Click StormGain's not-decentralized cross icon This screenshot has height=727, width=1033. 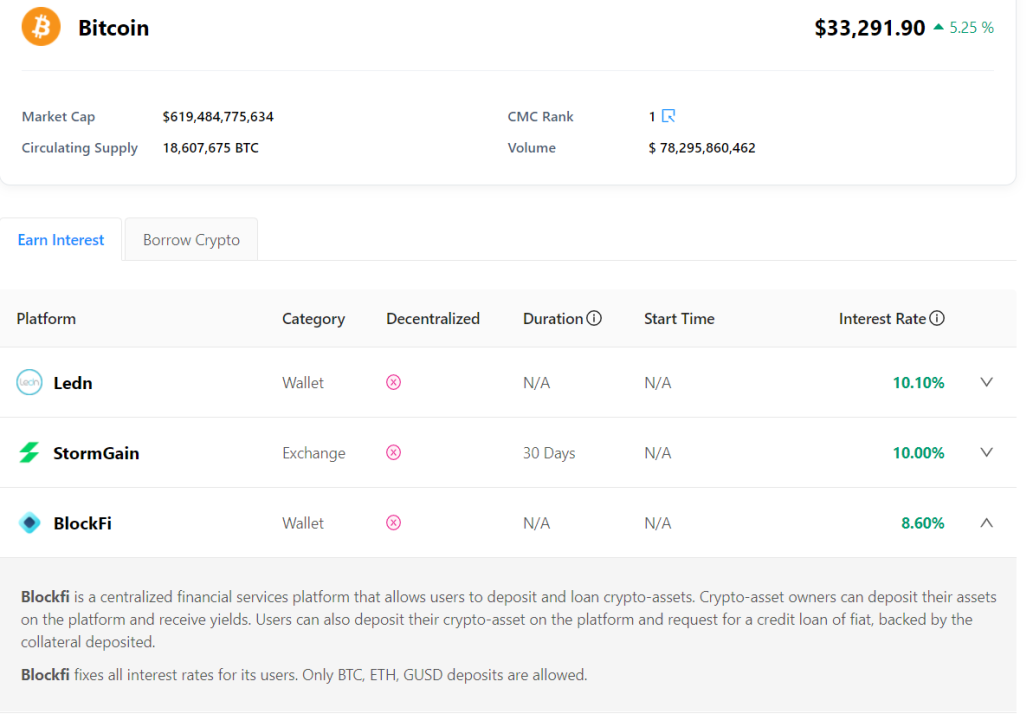click(393, 452)
